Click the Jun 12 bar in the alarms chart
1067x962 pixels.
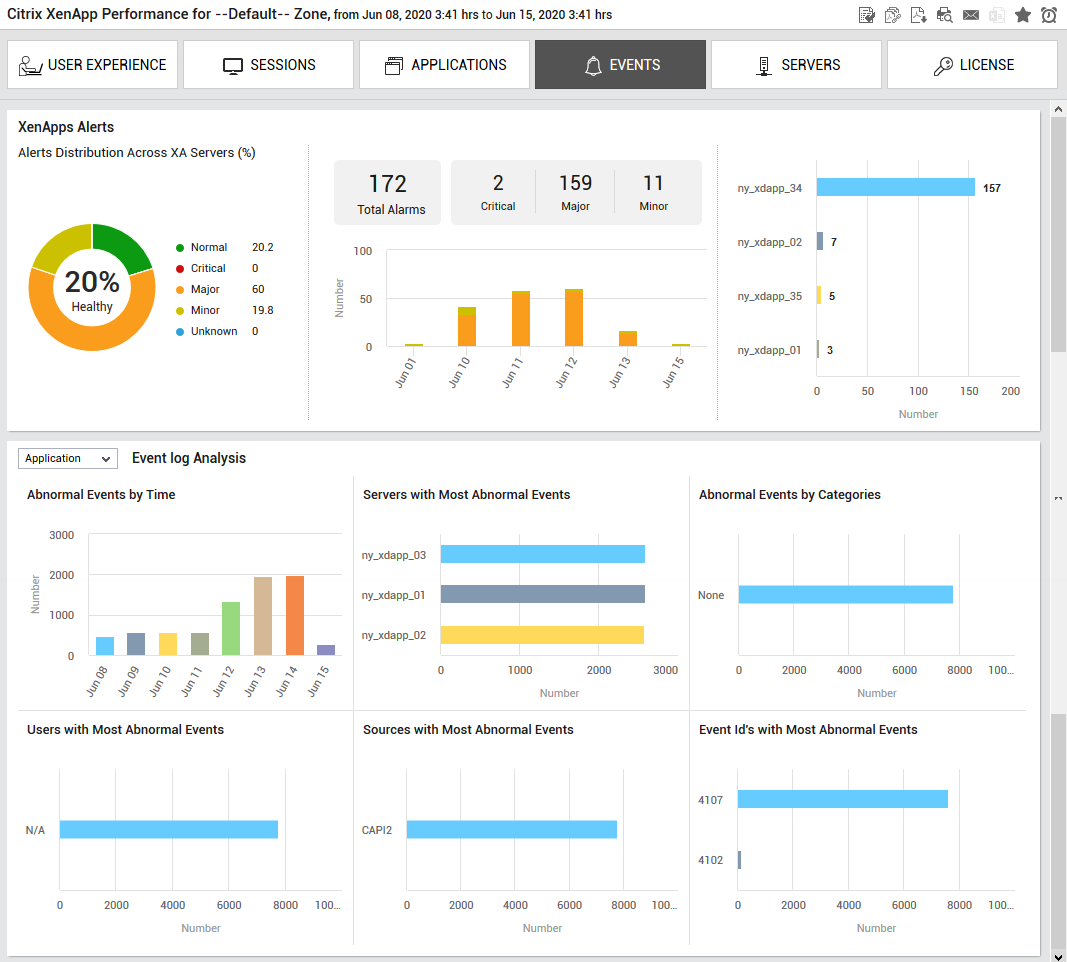pyautogui.click(x=574, y=318)
